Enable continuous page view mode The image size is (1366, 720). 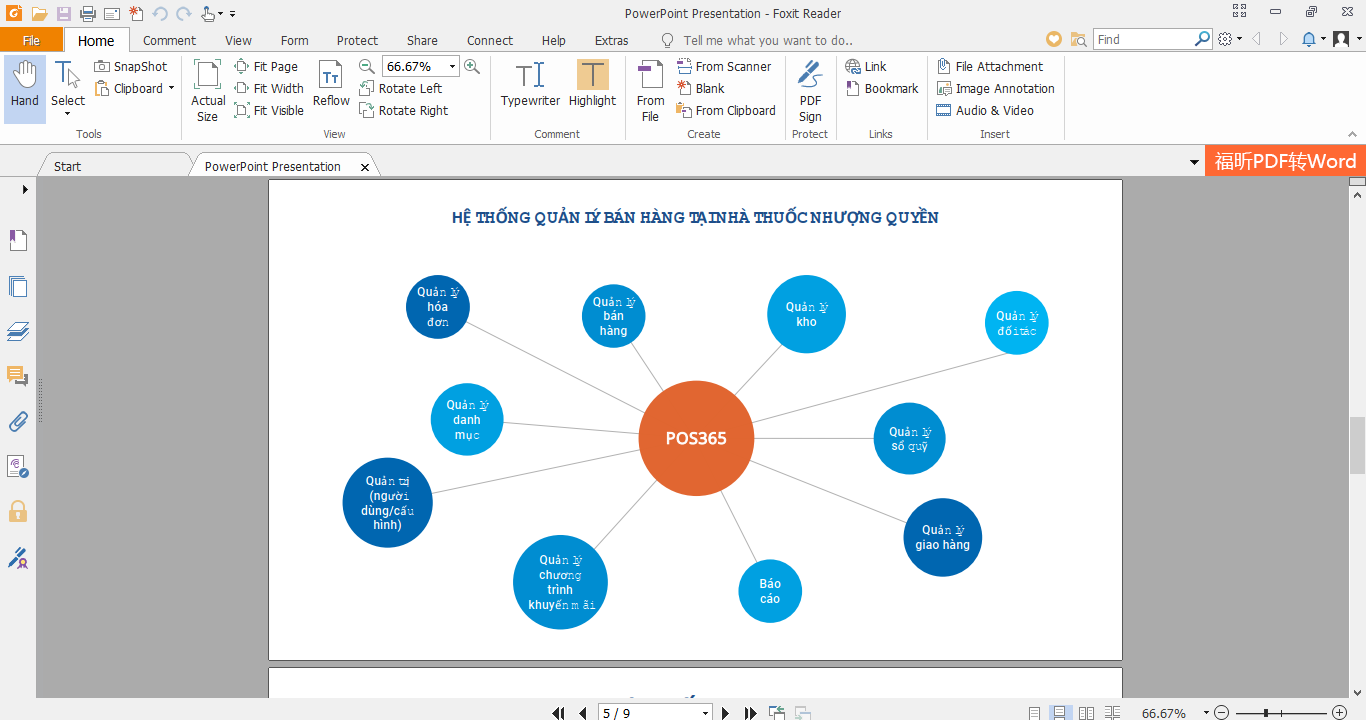[x=1061, y=713]
